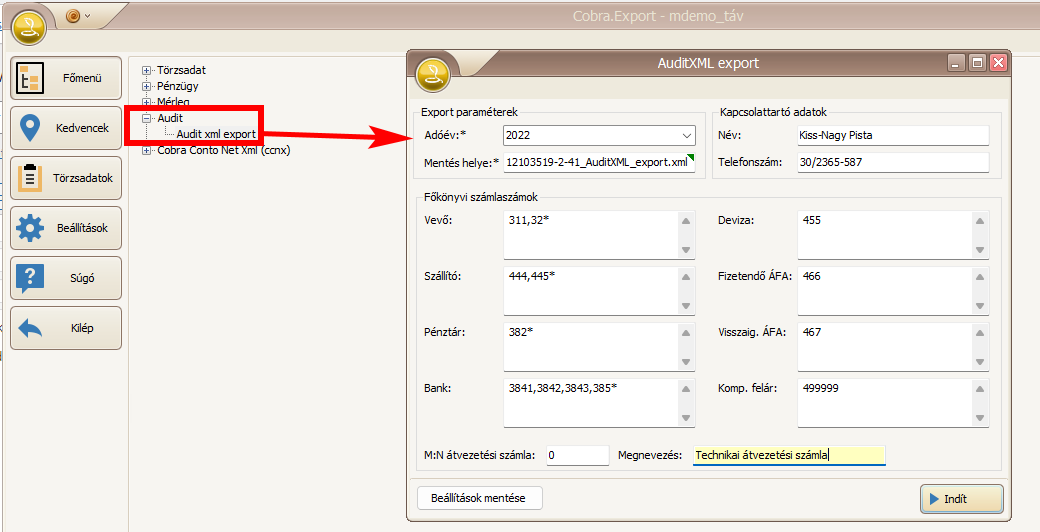Open Beállítások settings button
The height and width of the screenshot is (532, 1040).
point(66,228)
